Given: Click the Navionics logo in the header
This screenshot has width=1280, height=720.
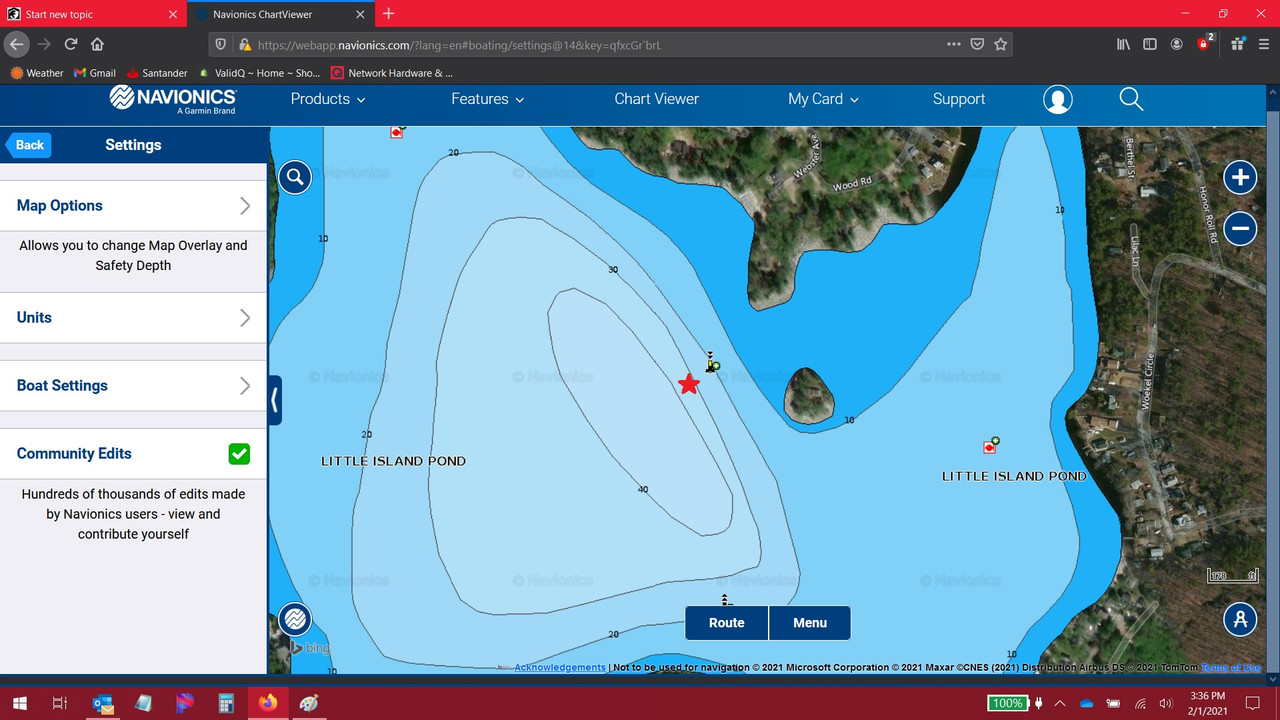Looking at the screenshot, I should [173, 100].
